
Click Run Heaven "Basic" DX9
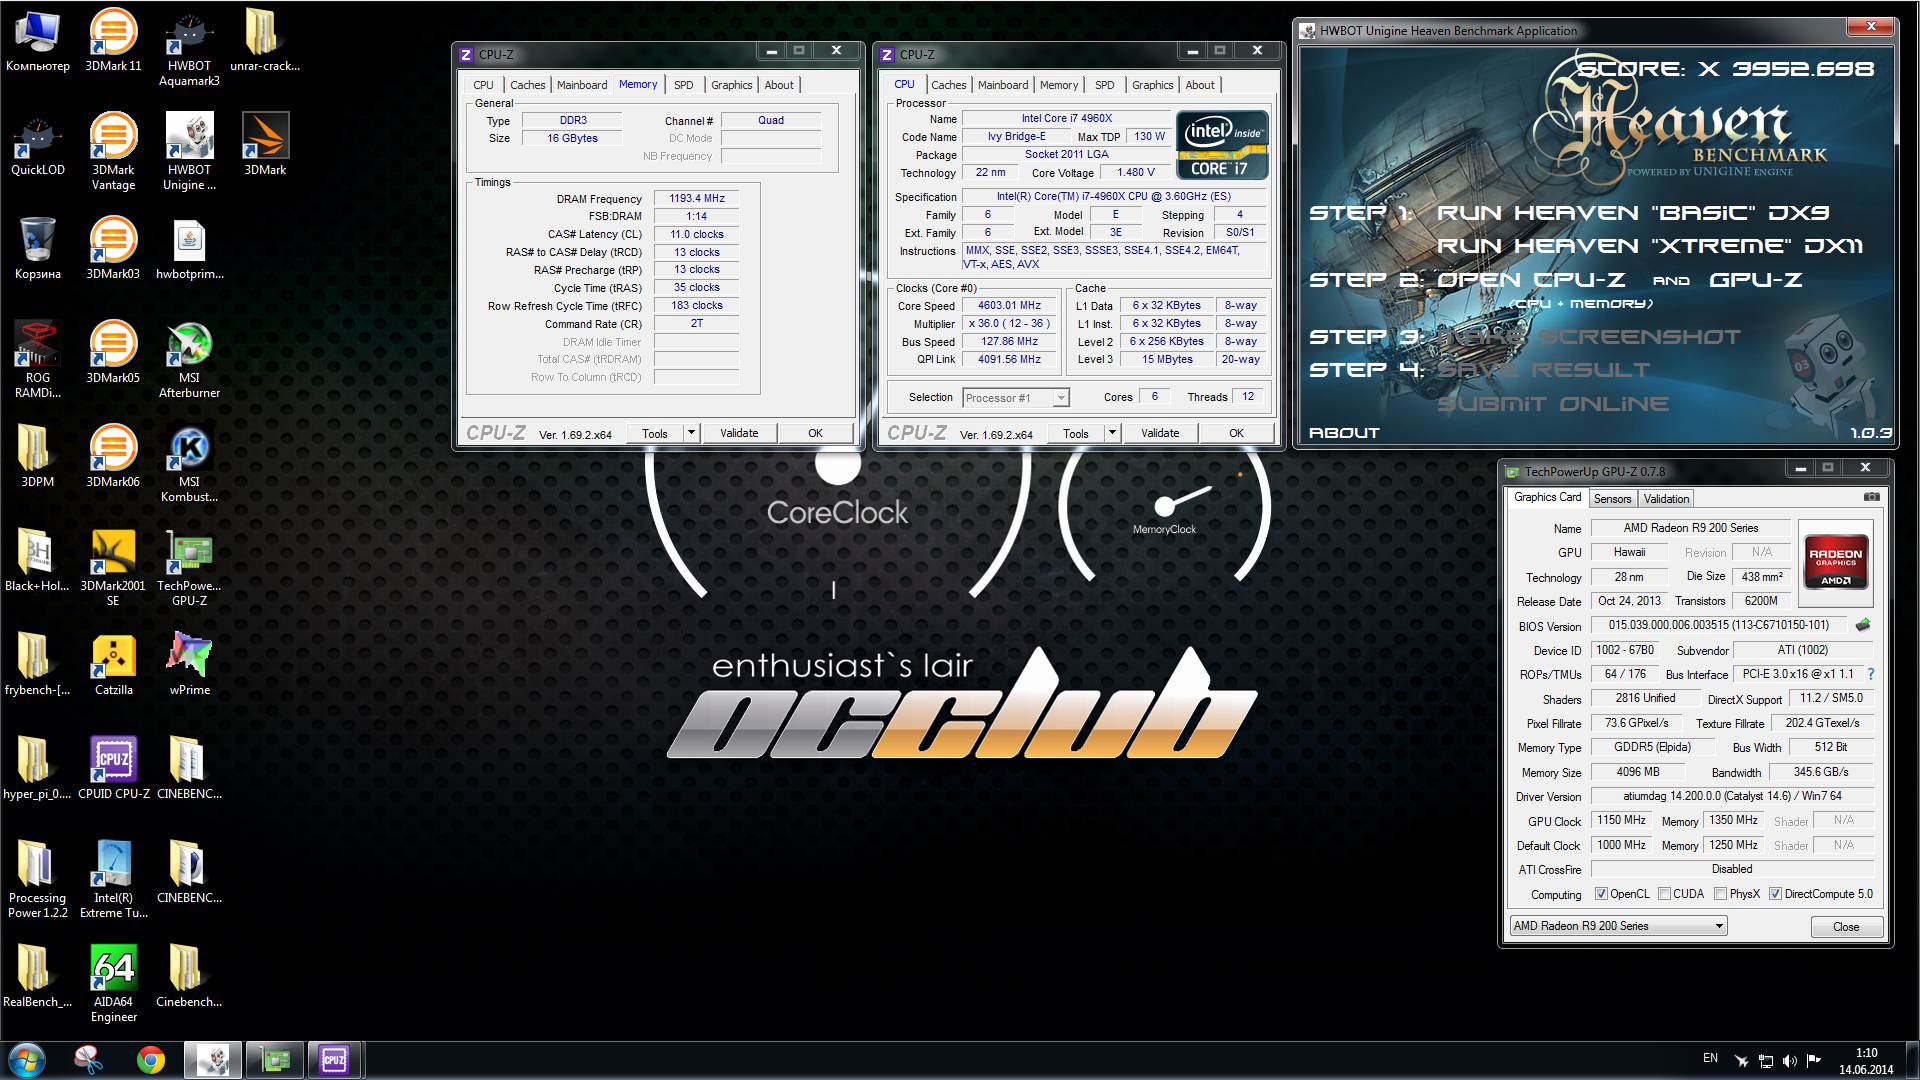[x=1632, y=213]
